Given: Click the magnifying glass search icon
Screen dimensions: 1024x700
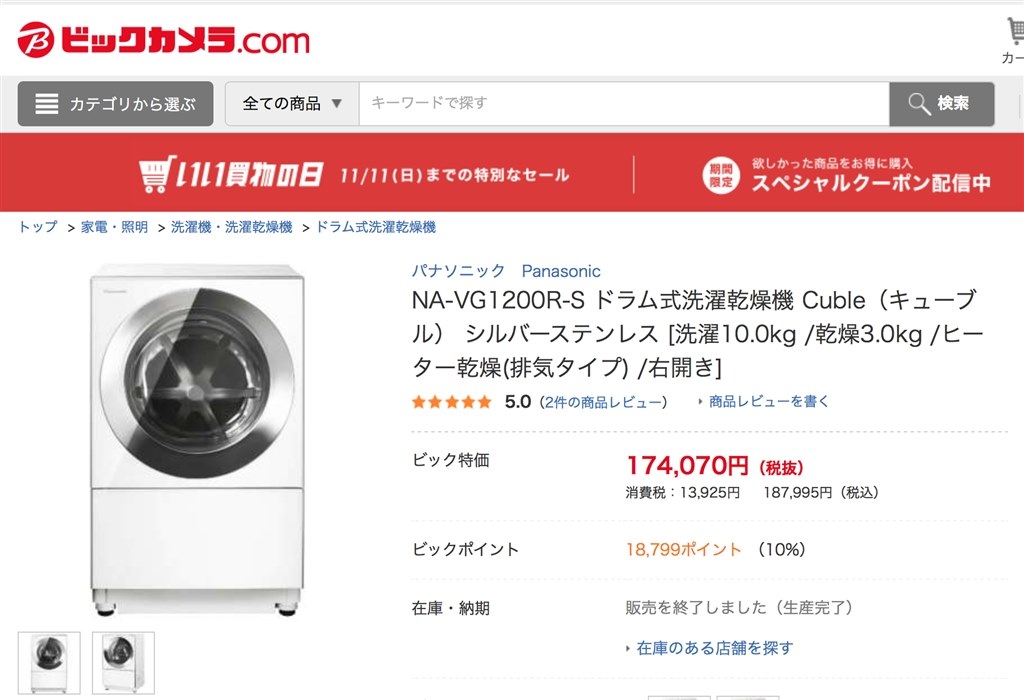Looking at the screenshot, I should [917, 103].
